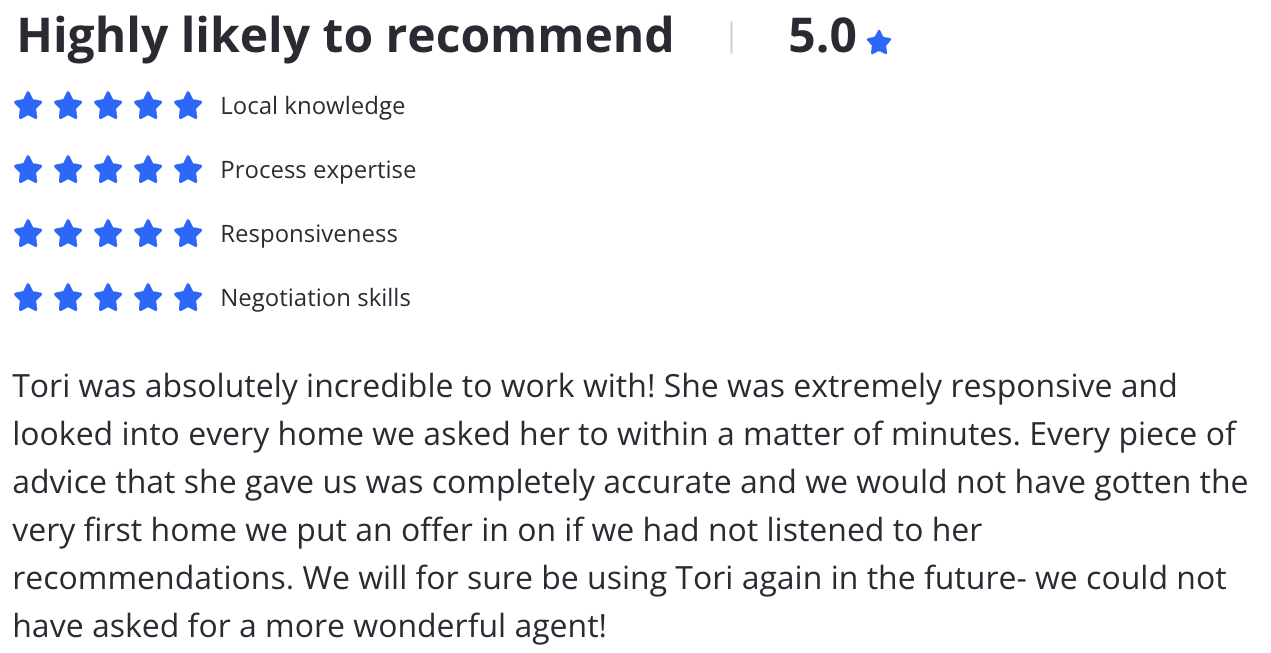1271x653 pixels.
Task: Click the Local knowledge label
Action: click(313, 106)
